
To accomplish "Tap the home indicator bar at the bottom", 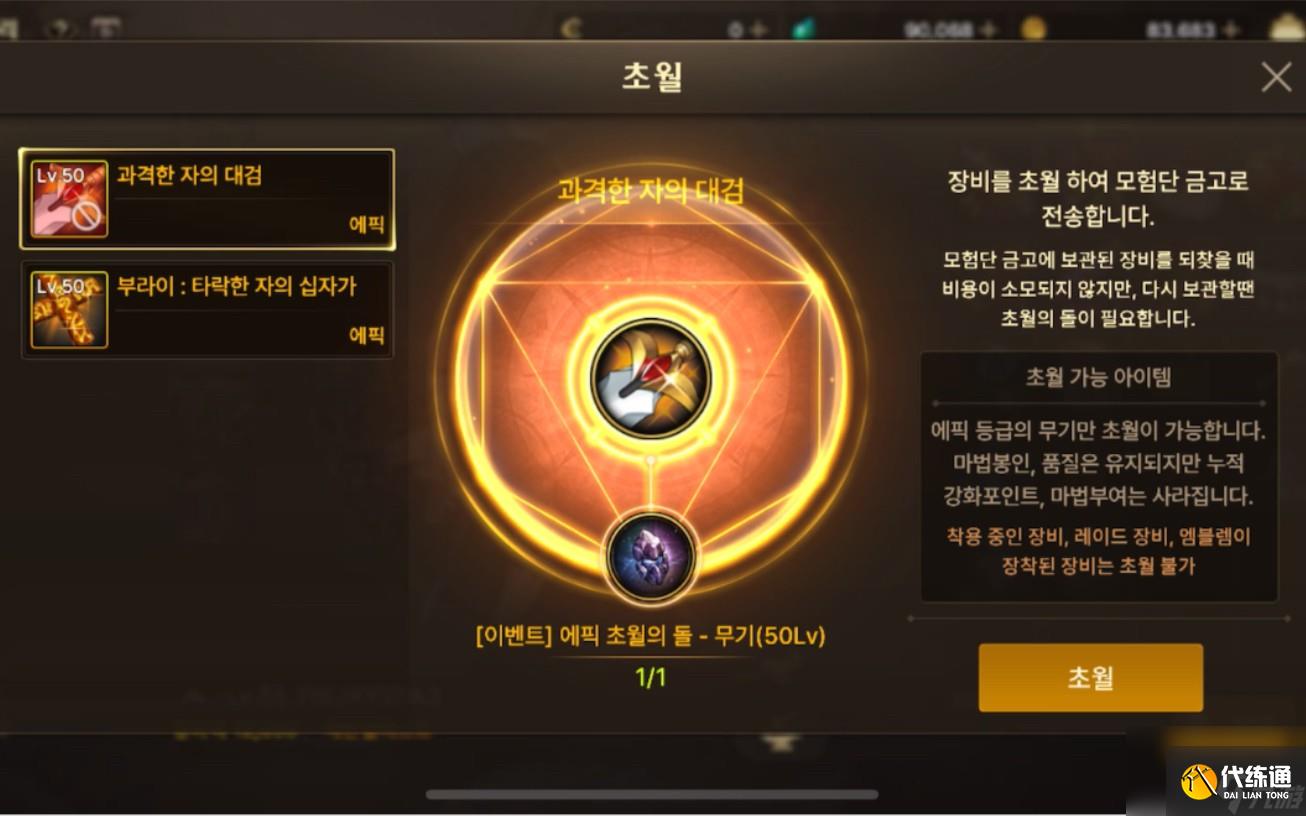I will [x=652, y=795].
